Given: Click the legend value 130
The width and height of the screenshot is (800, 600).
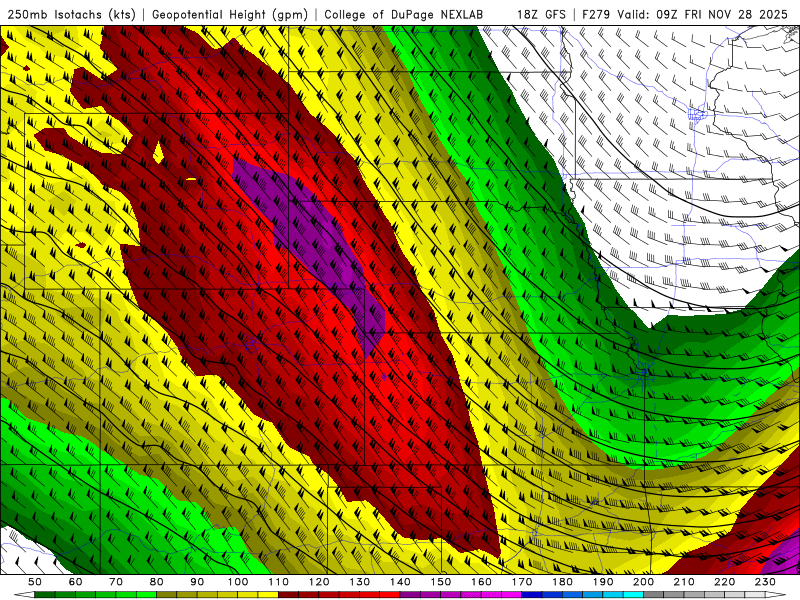Looking at the screenshot, I should pos(360,582).
